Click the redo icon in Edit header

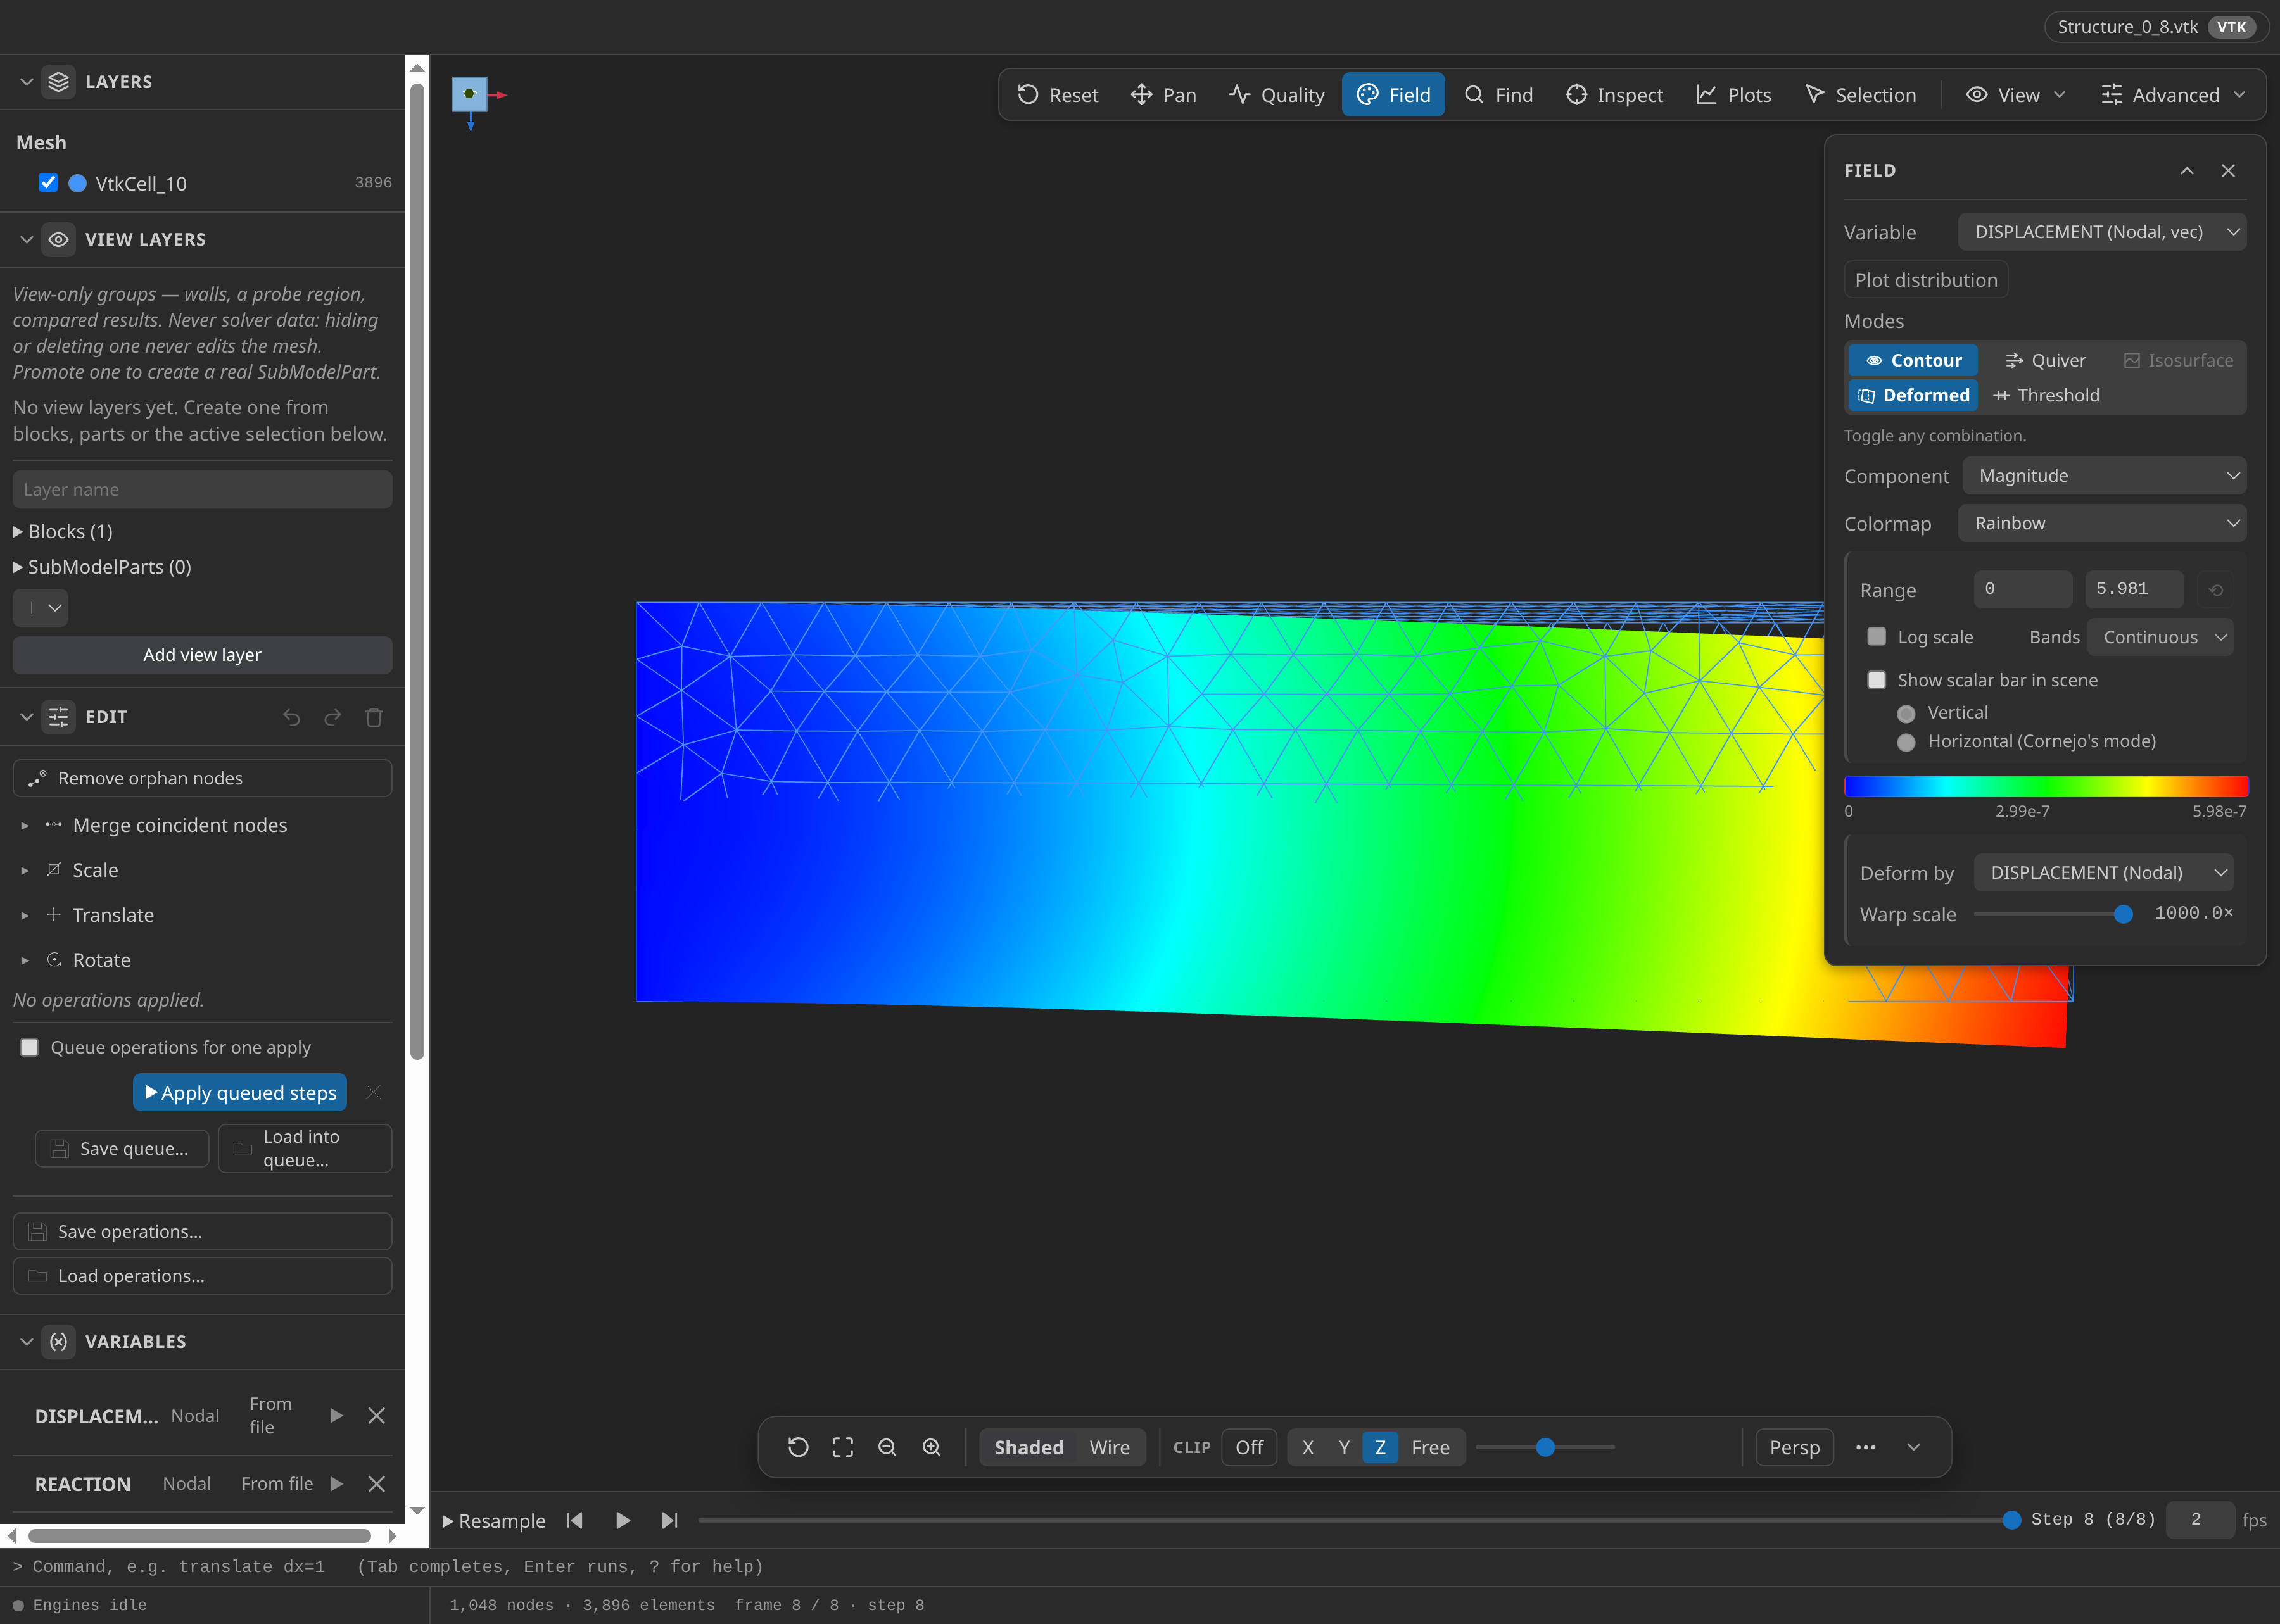click(333, 717)
